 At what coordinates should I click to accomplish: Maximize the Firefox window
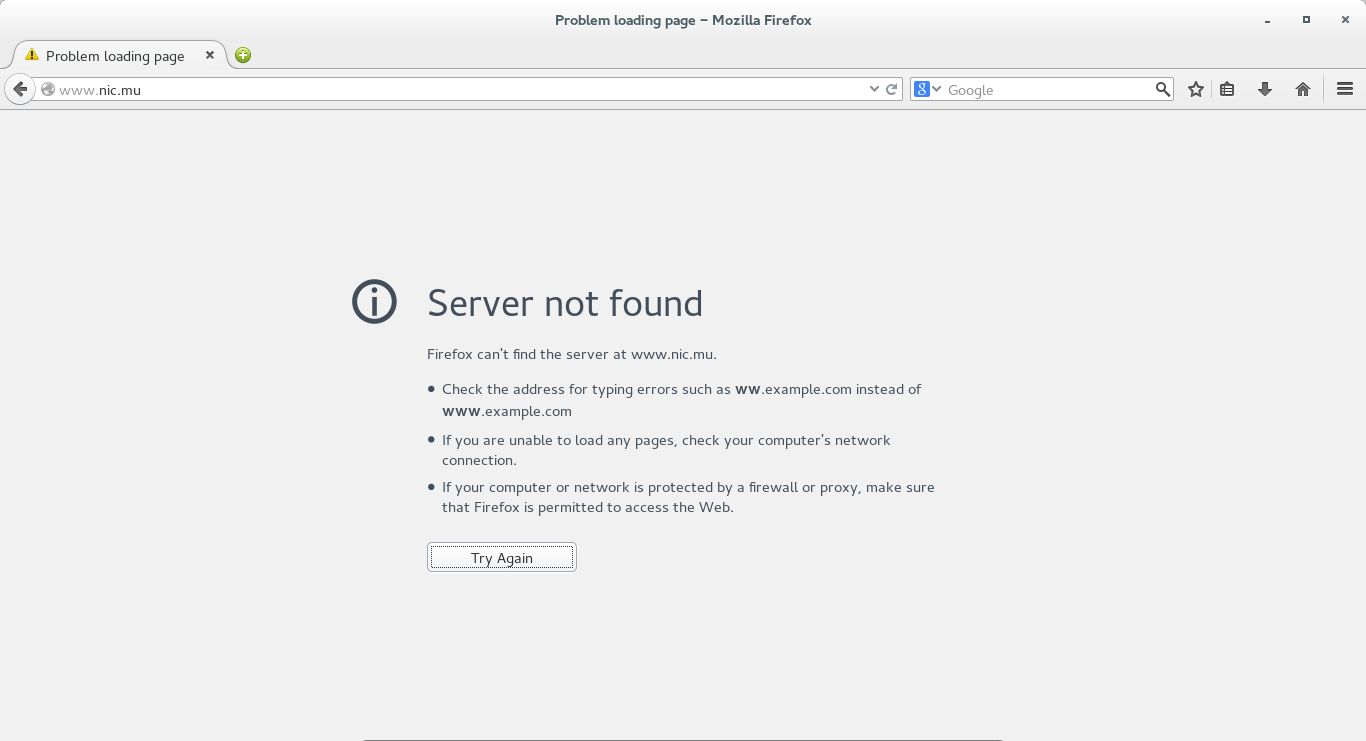pyautogui.click(x=1306, y=20)
